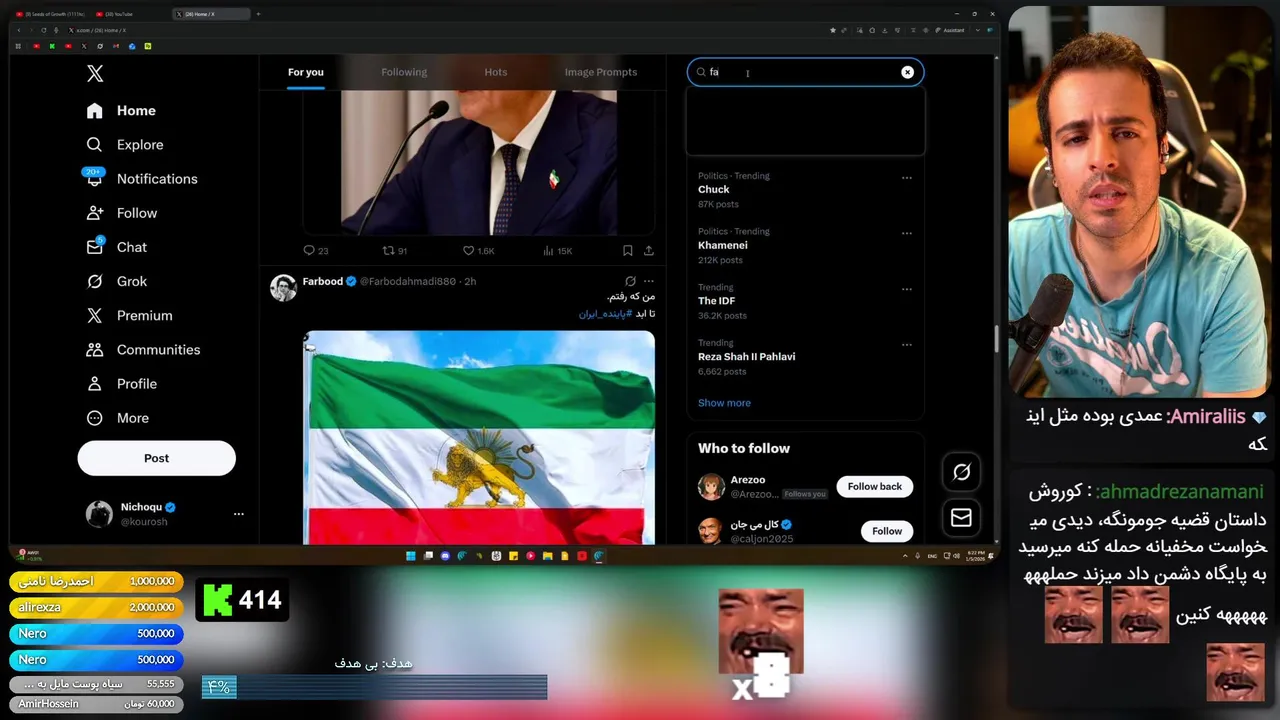Open the floating Grok button at right
This screenshot has height=720, width=1280.
coord(961,472)
